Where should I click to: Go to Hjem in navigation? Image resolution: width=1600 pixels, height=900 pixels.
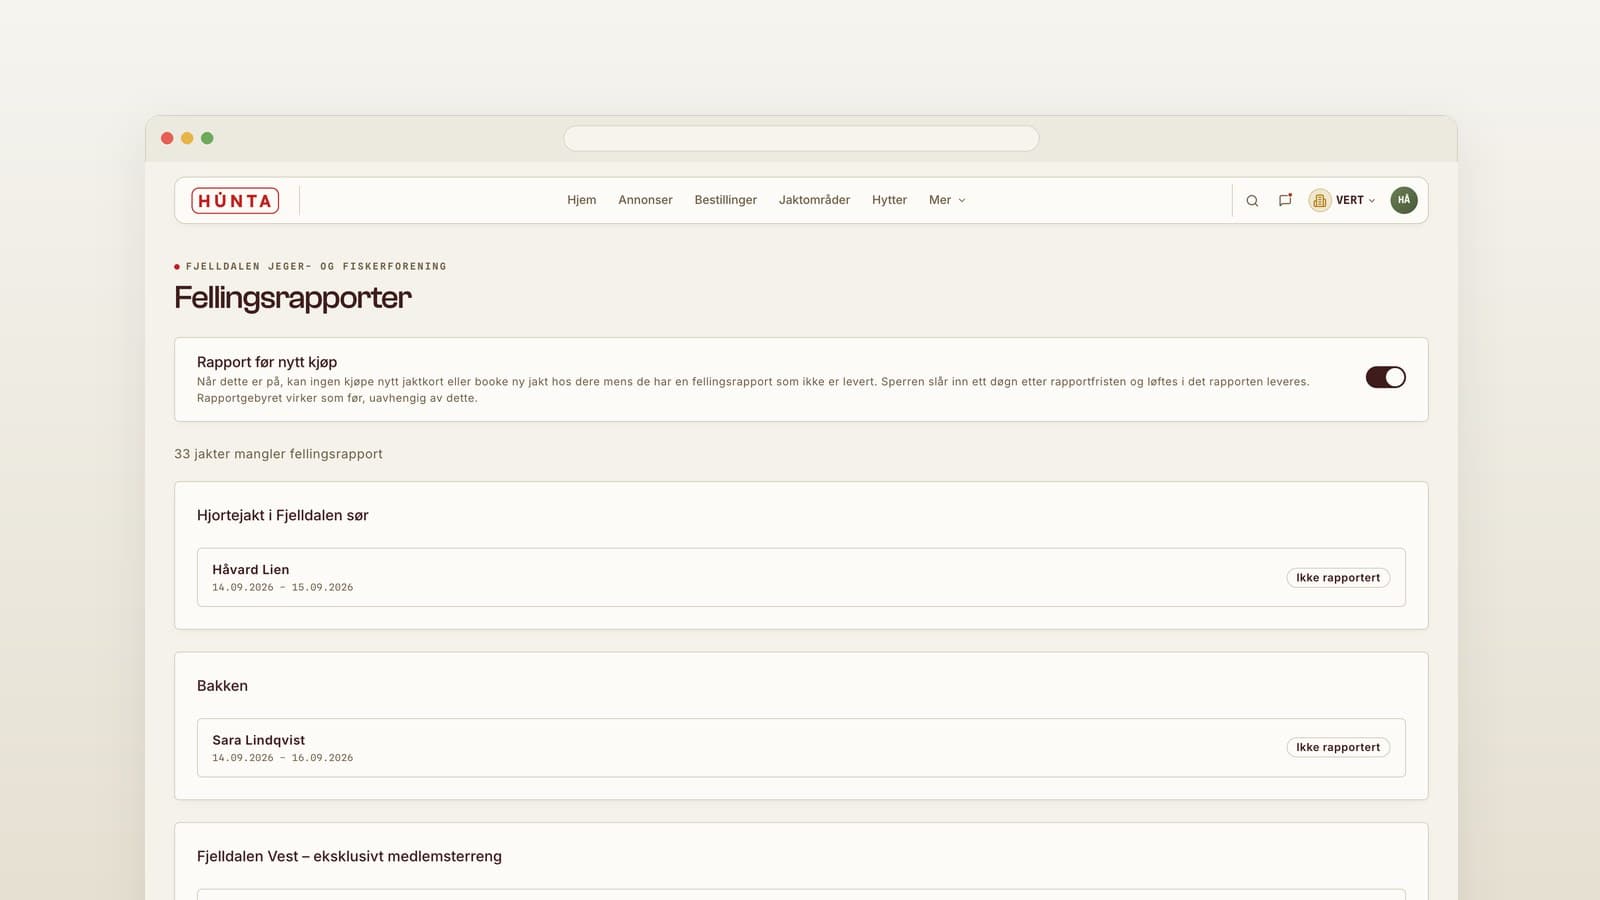(581, 200)
